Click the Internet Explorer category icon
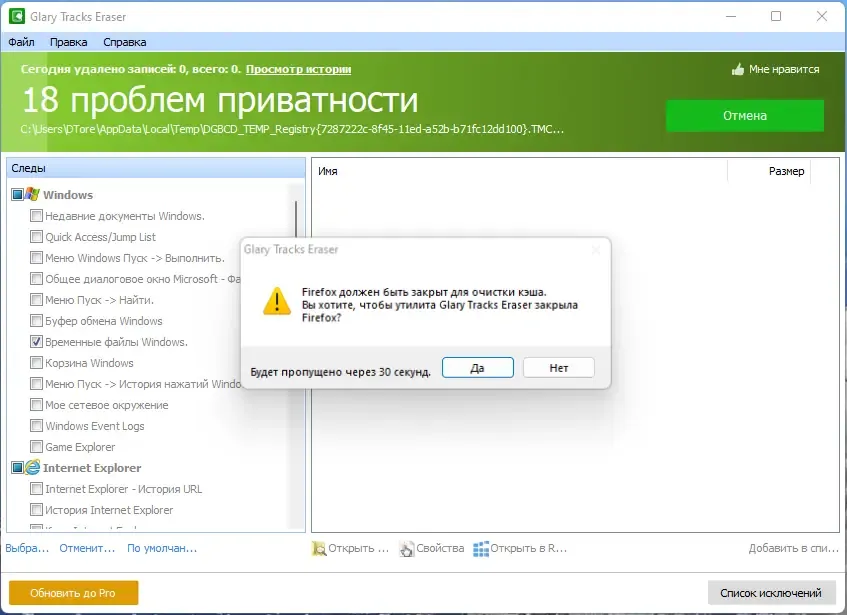This screenshot has height=615, width=847. [x=32, y=468]
